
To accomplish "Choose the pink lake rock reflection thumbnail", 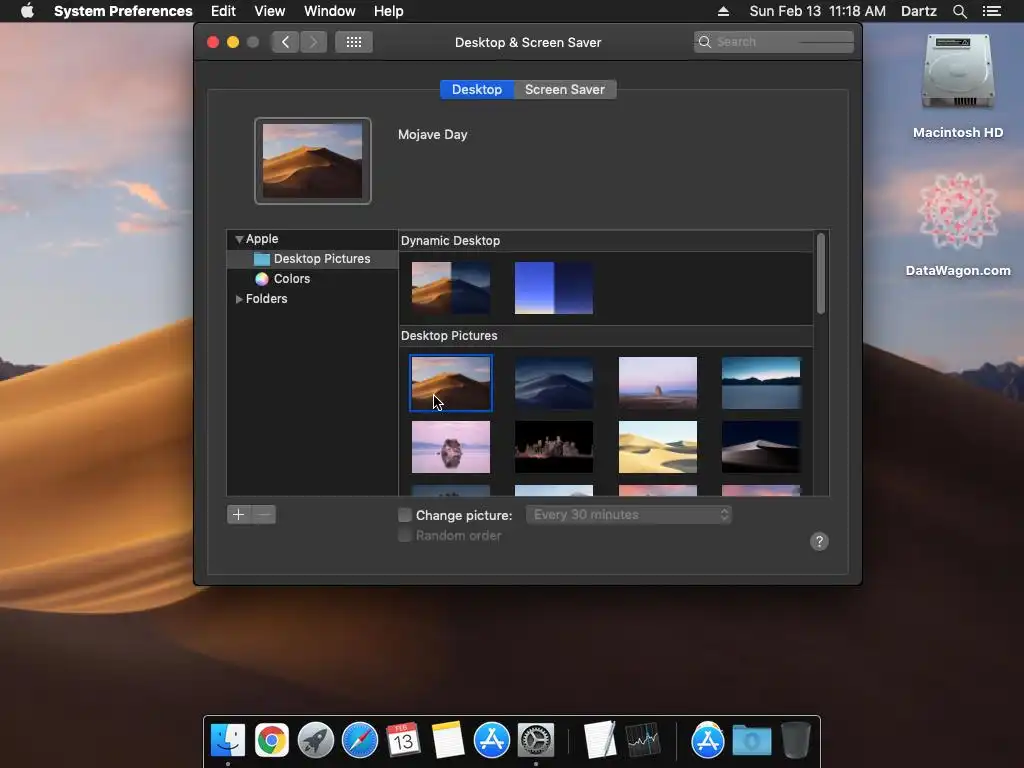I will tap(451, 447).
